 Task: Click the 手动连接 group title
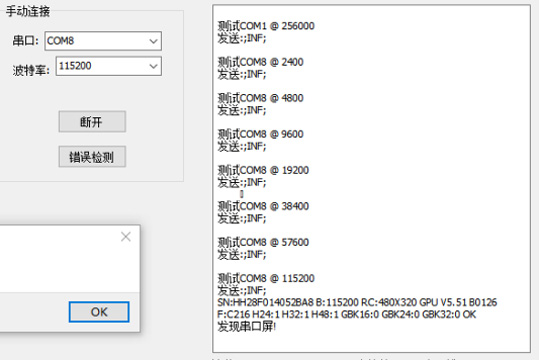[28, 11]
